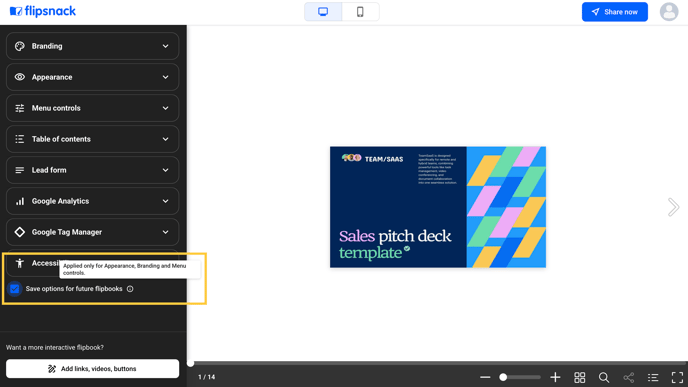Screen dimensions: 688x387
Task: Click the info icon beside Save options
Action: tap(130, 289)
